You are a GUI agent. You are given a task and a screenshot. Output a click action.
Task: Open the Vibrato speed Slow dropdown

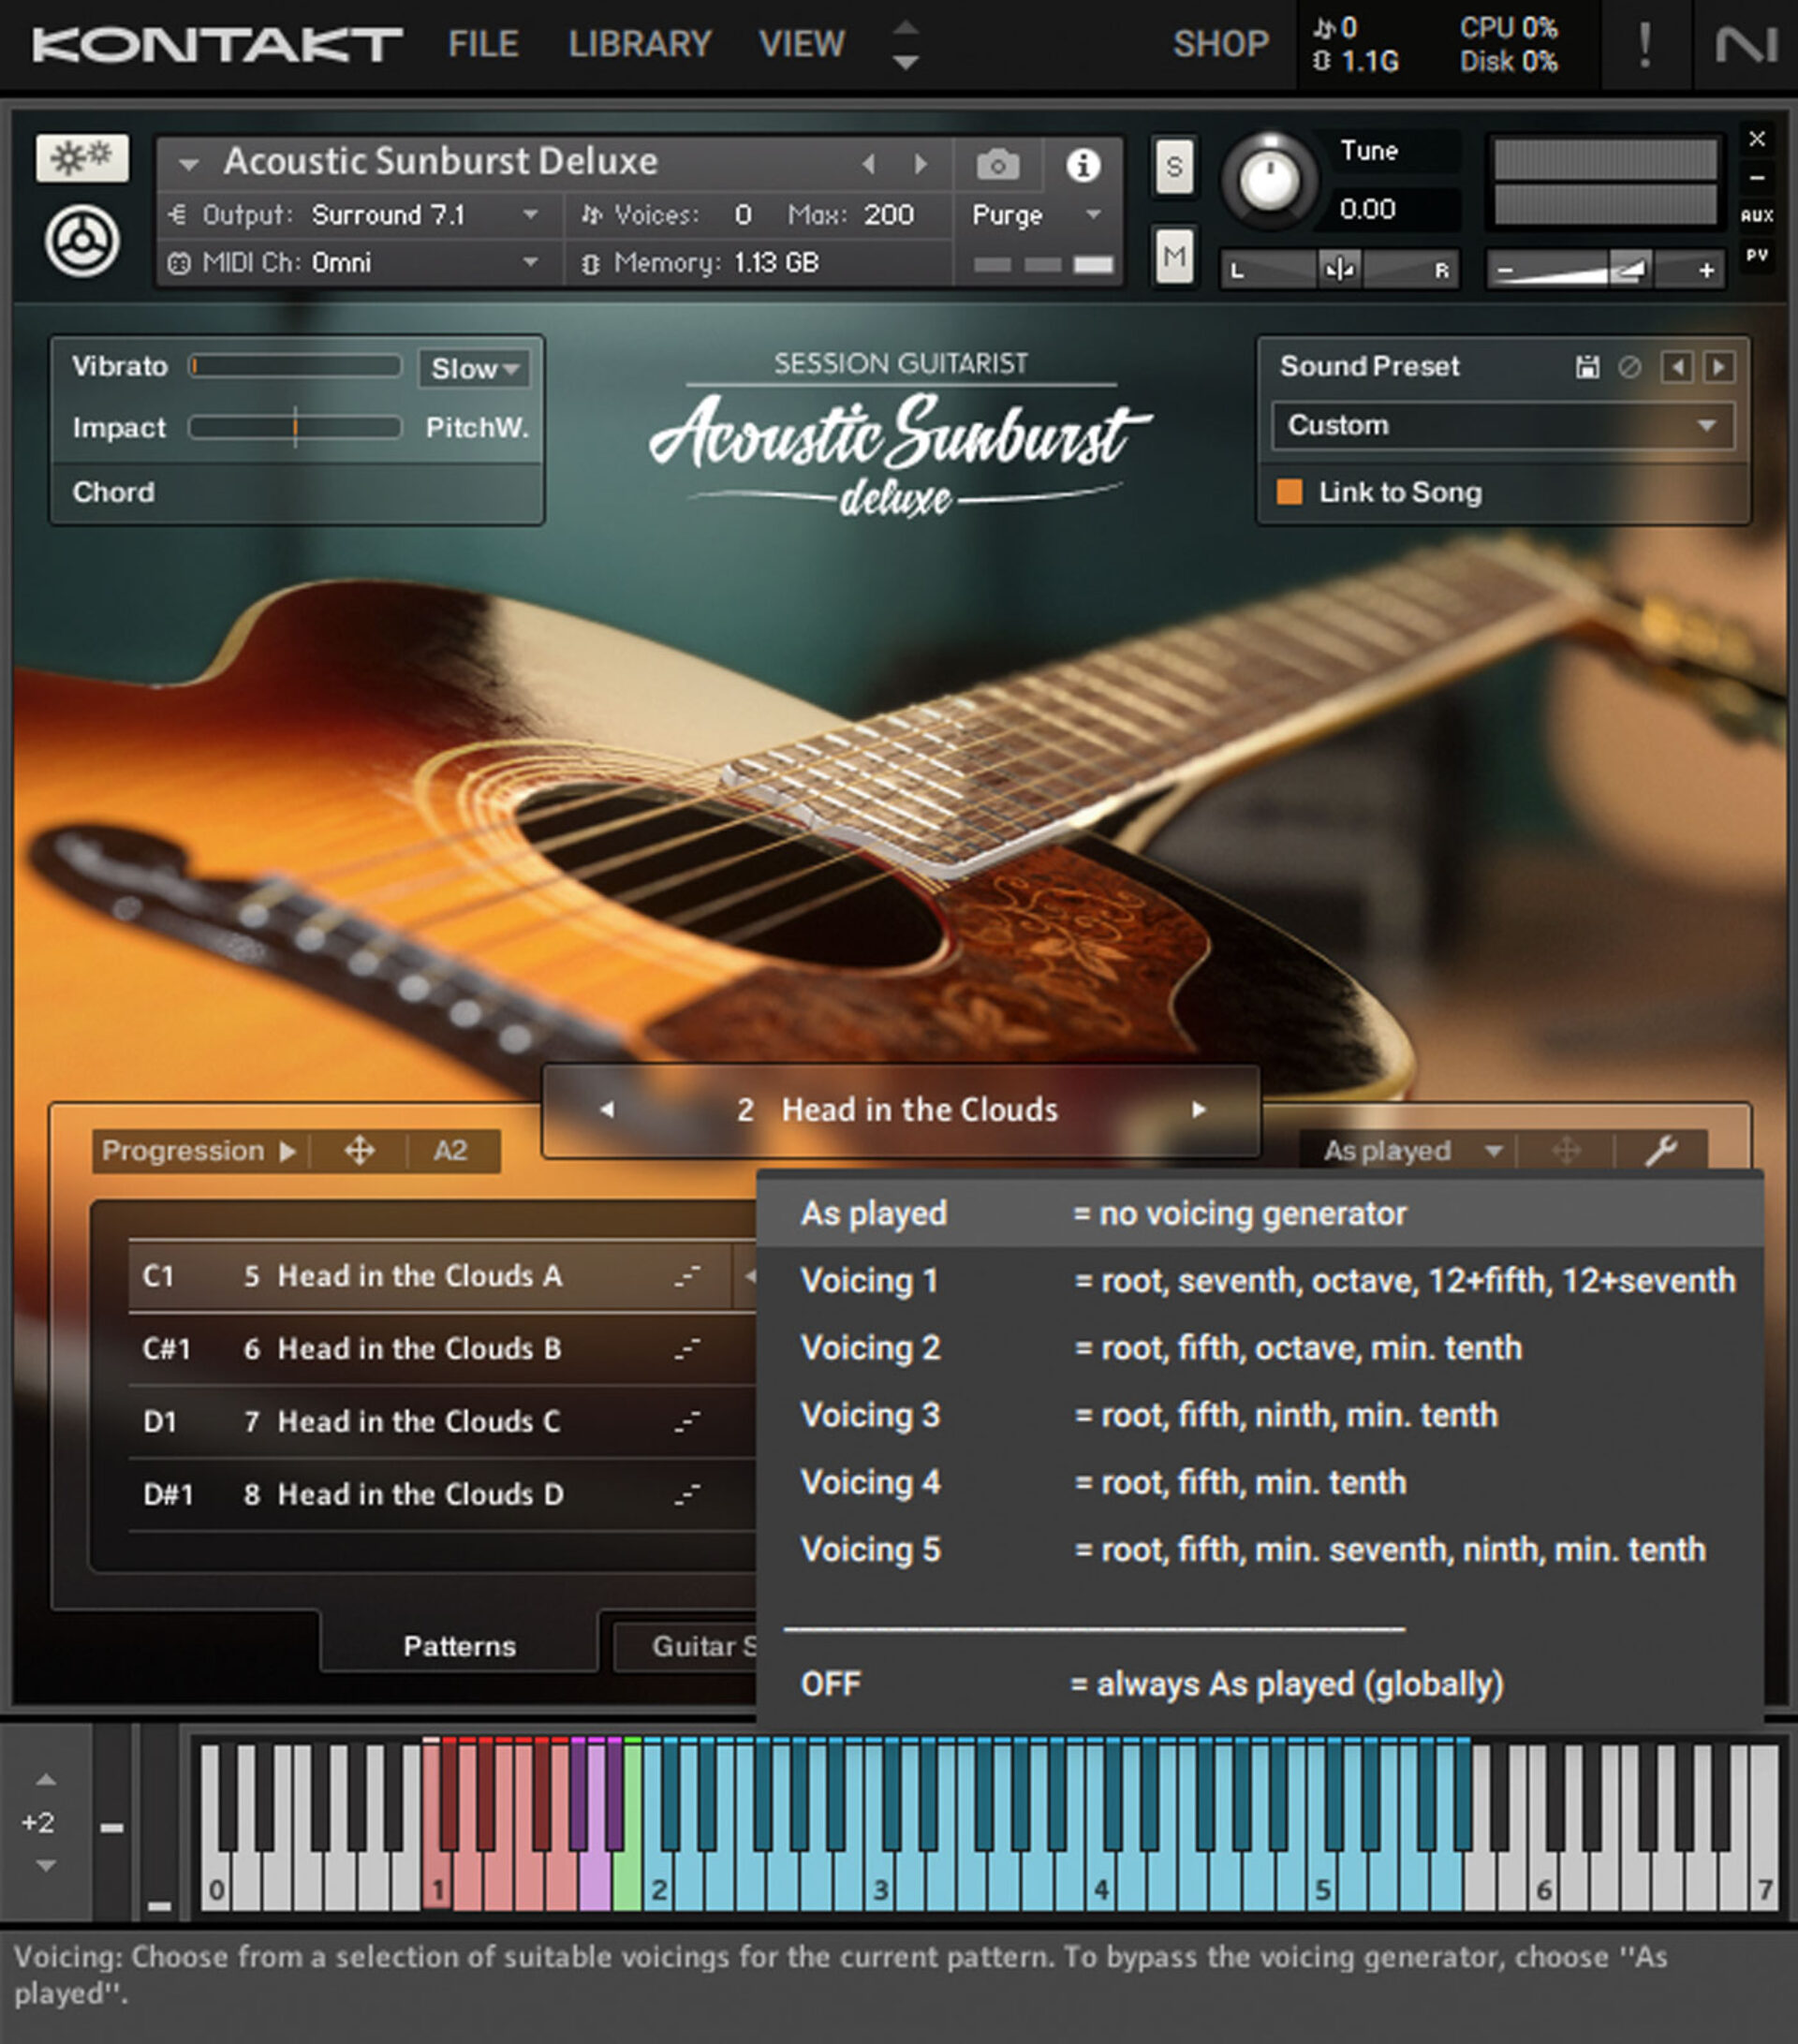pyautogui.click(x=473, y=369)
